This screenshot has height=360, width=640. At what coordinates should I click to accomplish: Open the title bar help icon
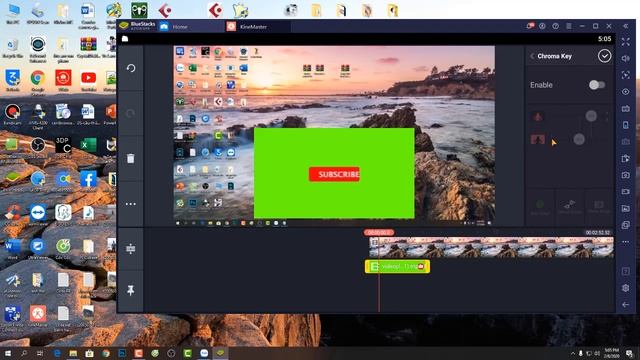point(556,26)
